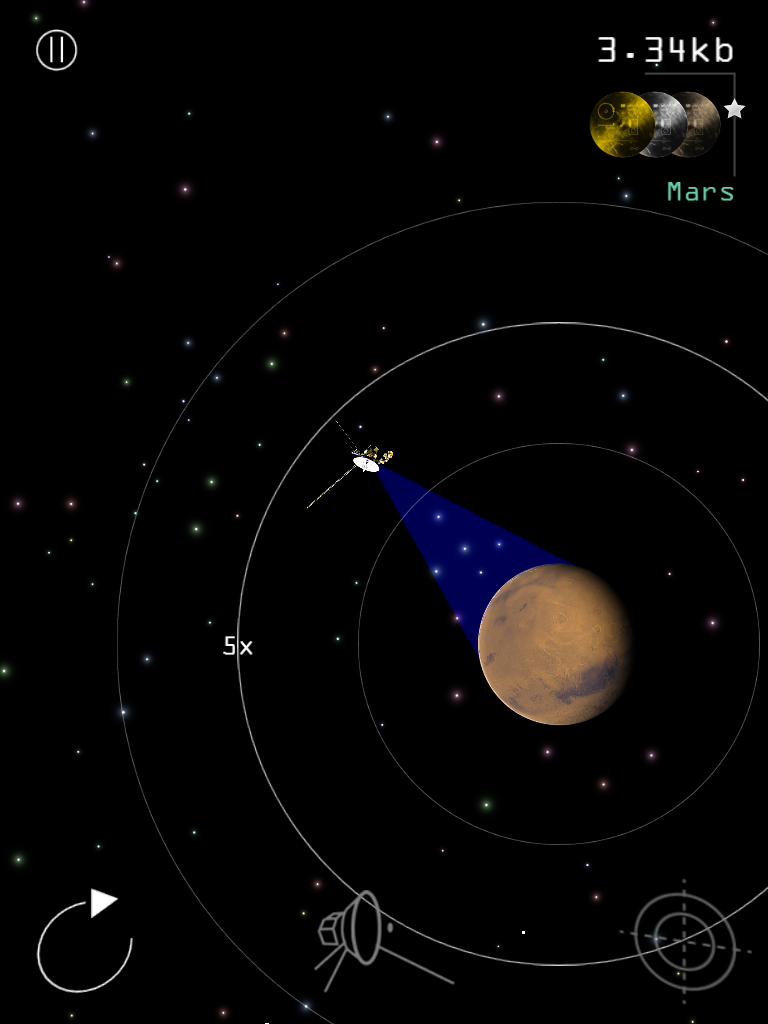
Task: Pause the game with the pause icon
Action: [x=56, y=50]
